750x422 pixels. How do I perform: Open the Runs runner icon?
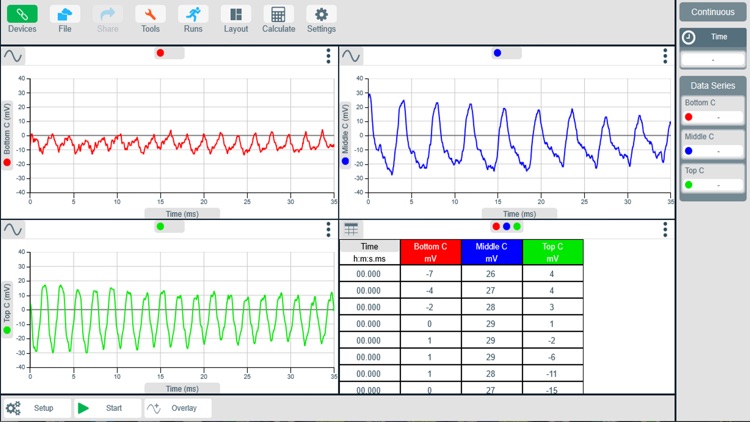193,15
